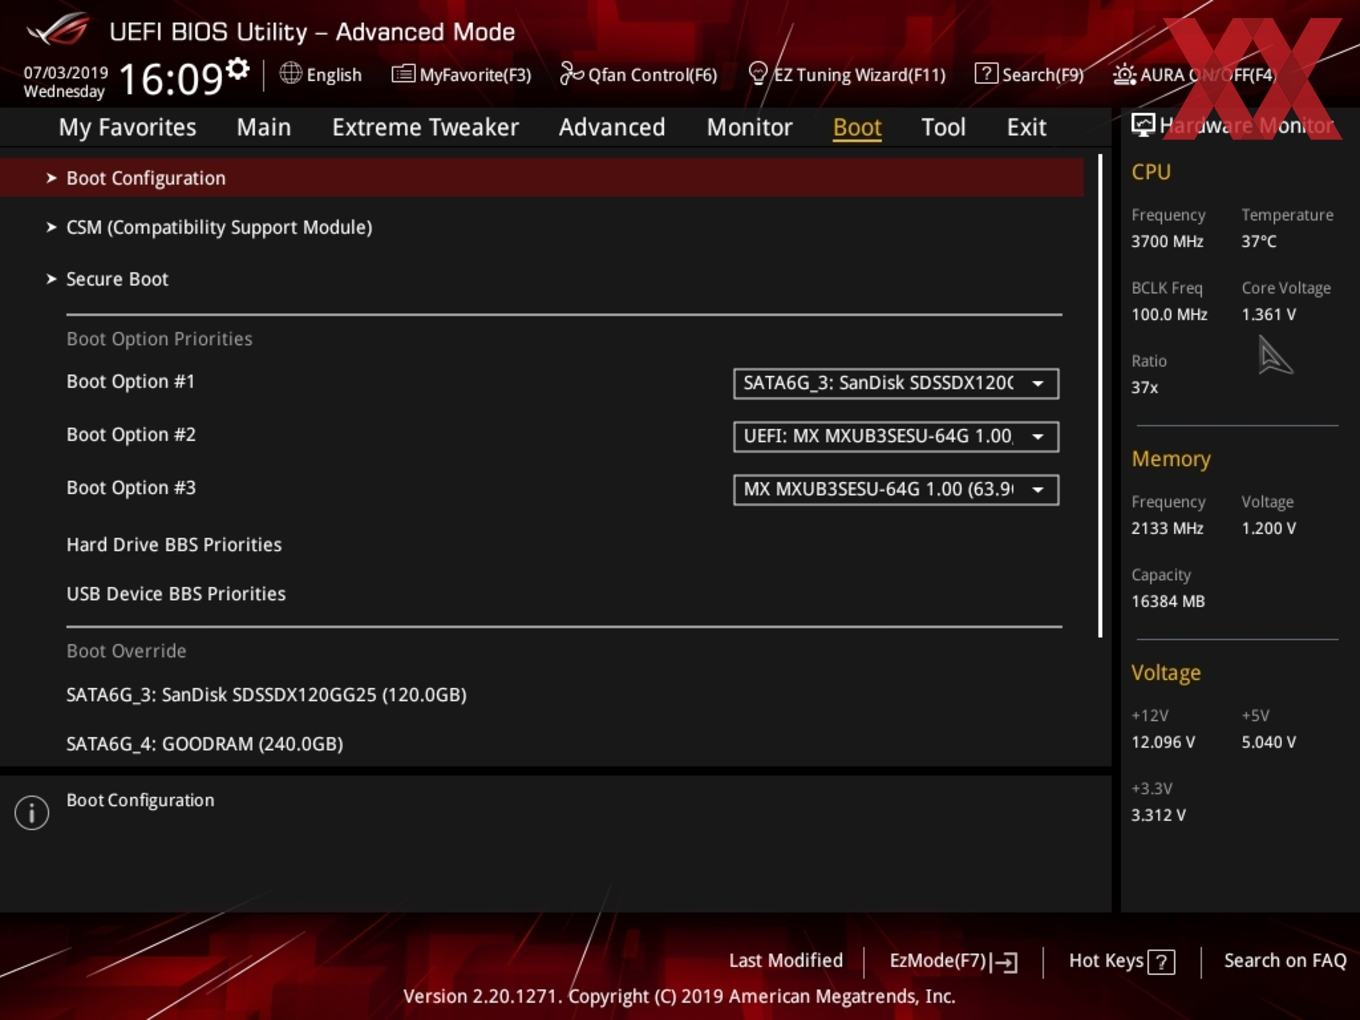Click the globe language icon
This screenshot has width=1360, height=1020.
click(x=290, y=73)
